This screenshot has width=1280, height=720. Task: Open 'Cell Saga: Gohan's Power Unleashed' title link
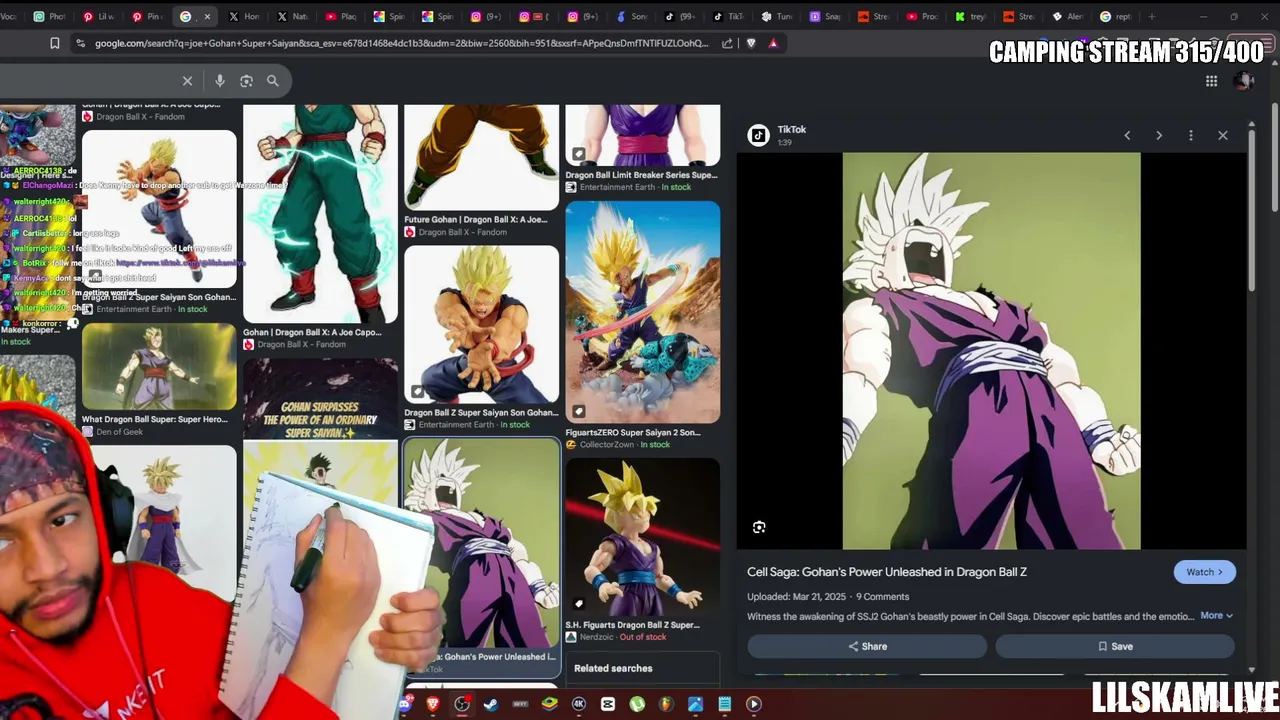click(887, 572)
